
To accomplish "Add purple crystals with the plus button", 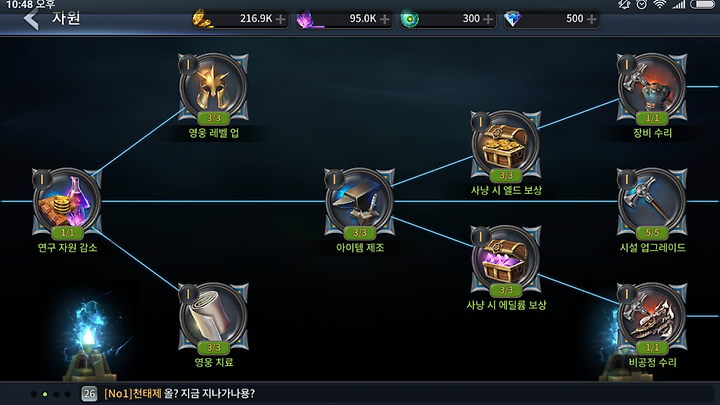I will pos(385,19).
